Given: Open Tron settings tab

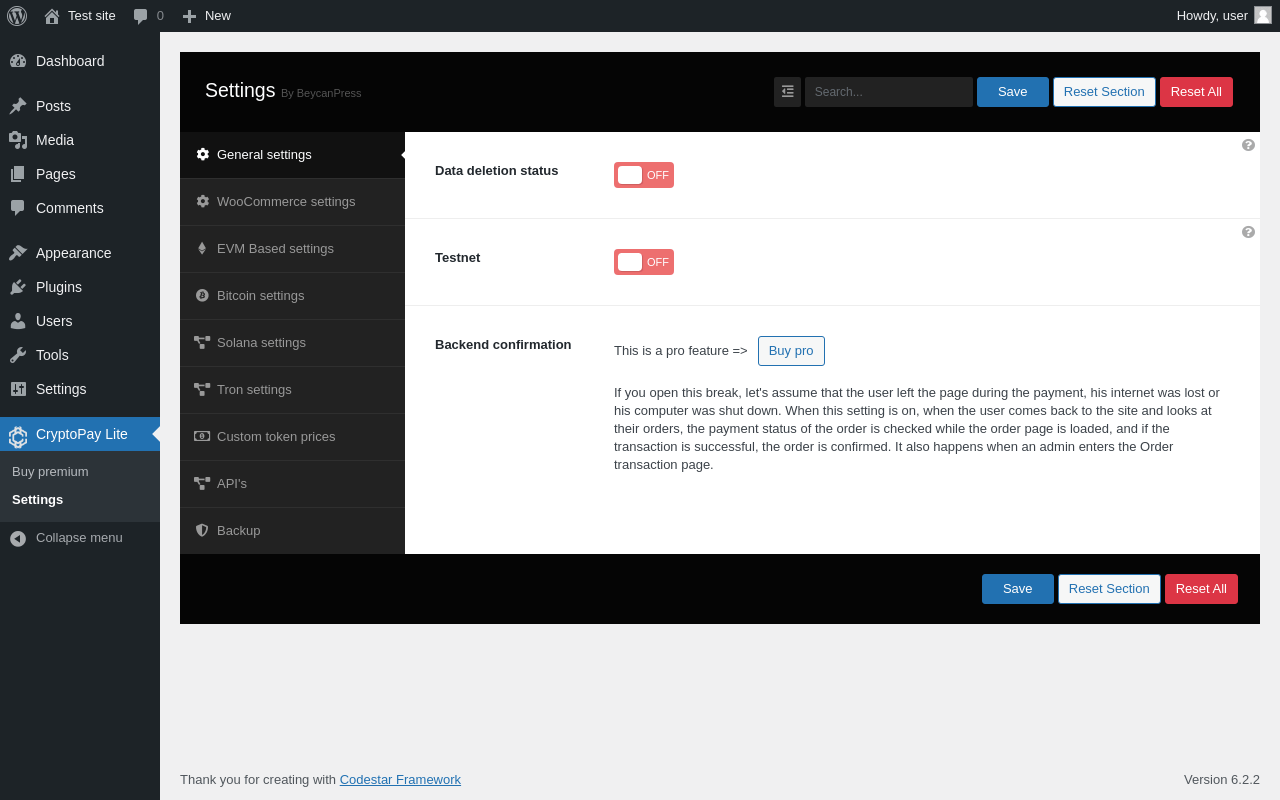Looking at the screenshot, I should 292,390.
